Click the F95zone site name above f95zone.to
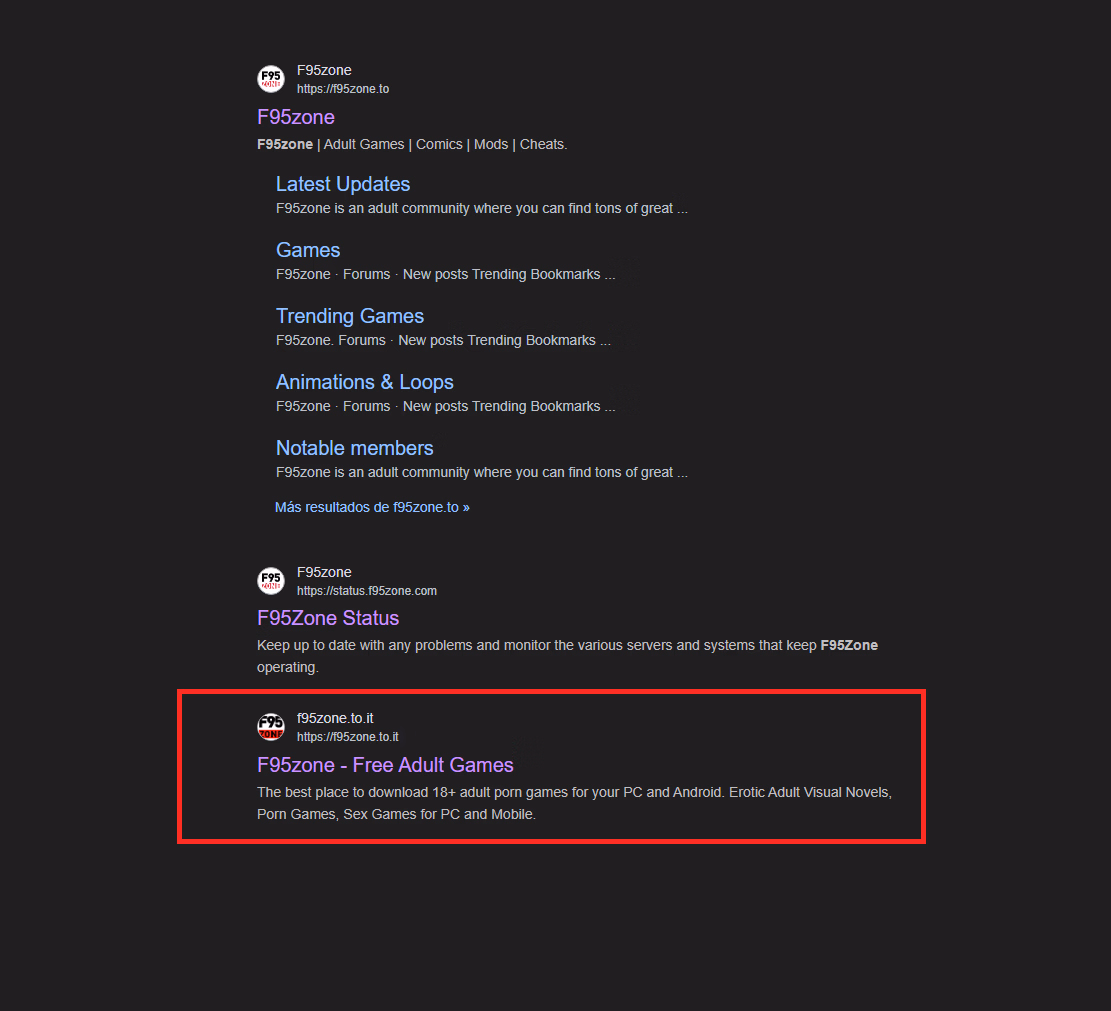This screenshot has width=1111, height=1011. (324, 70)
